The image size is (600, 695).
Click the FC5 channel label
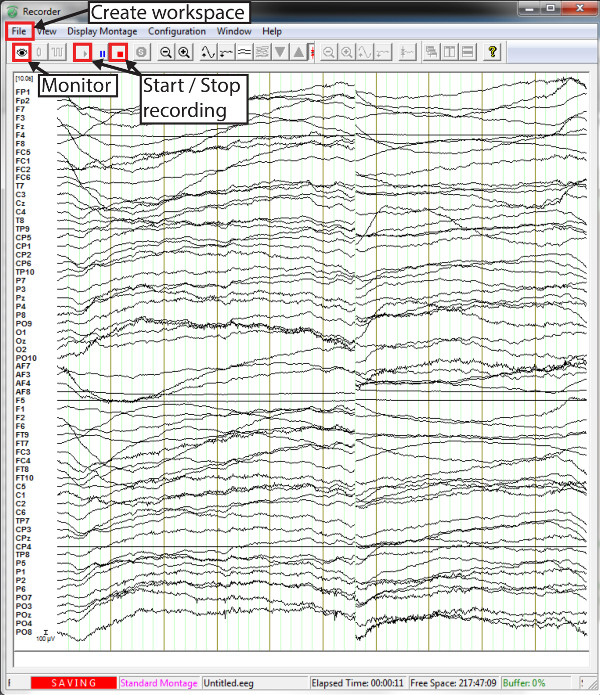[23, 152]
